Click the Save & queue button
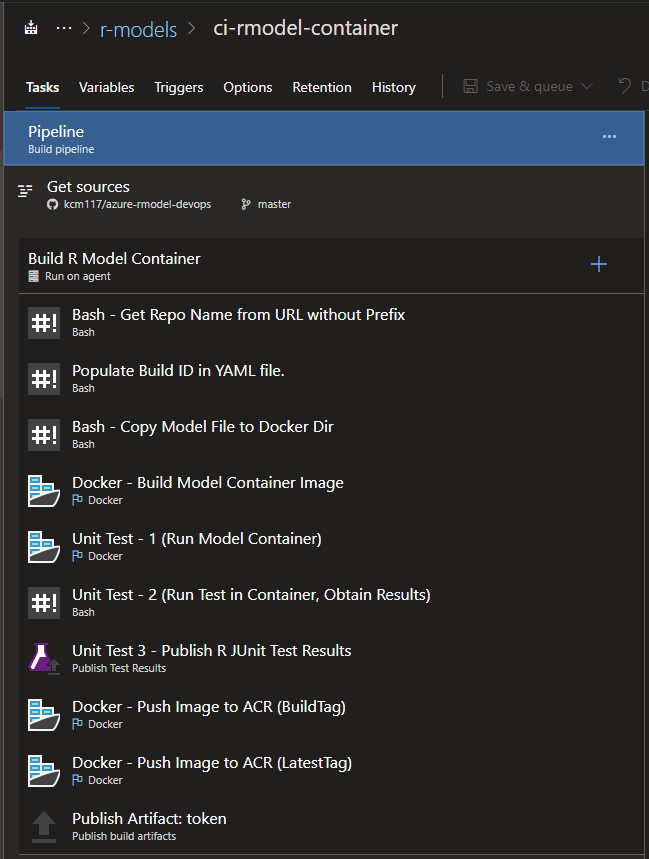Viewport: 649px width, 859px height. coord(528,86)
